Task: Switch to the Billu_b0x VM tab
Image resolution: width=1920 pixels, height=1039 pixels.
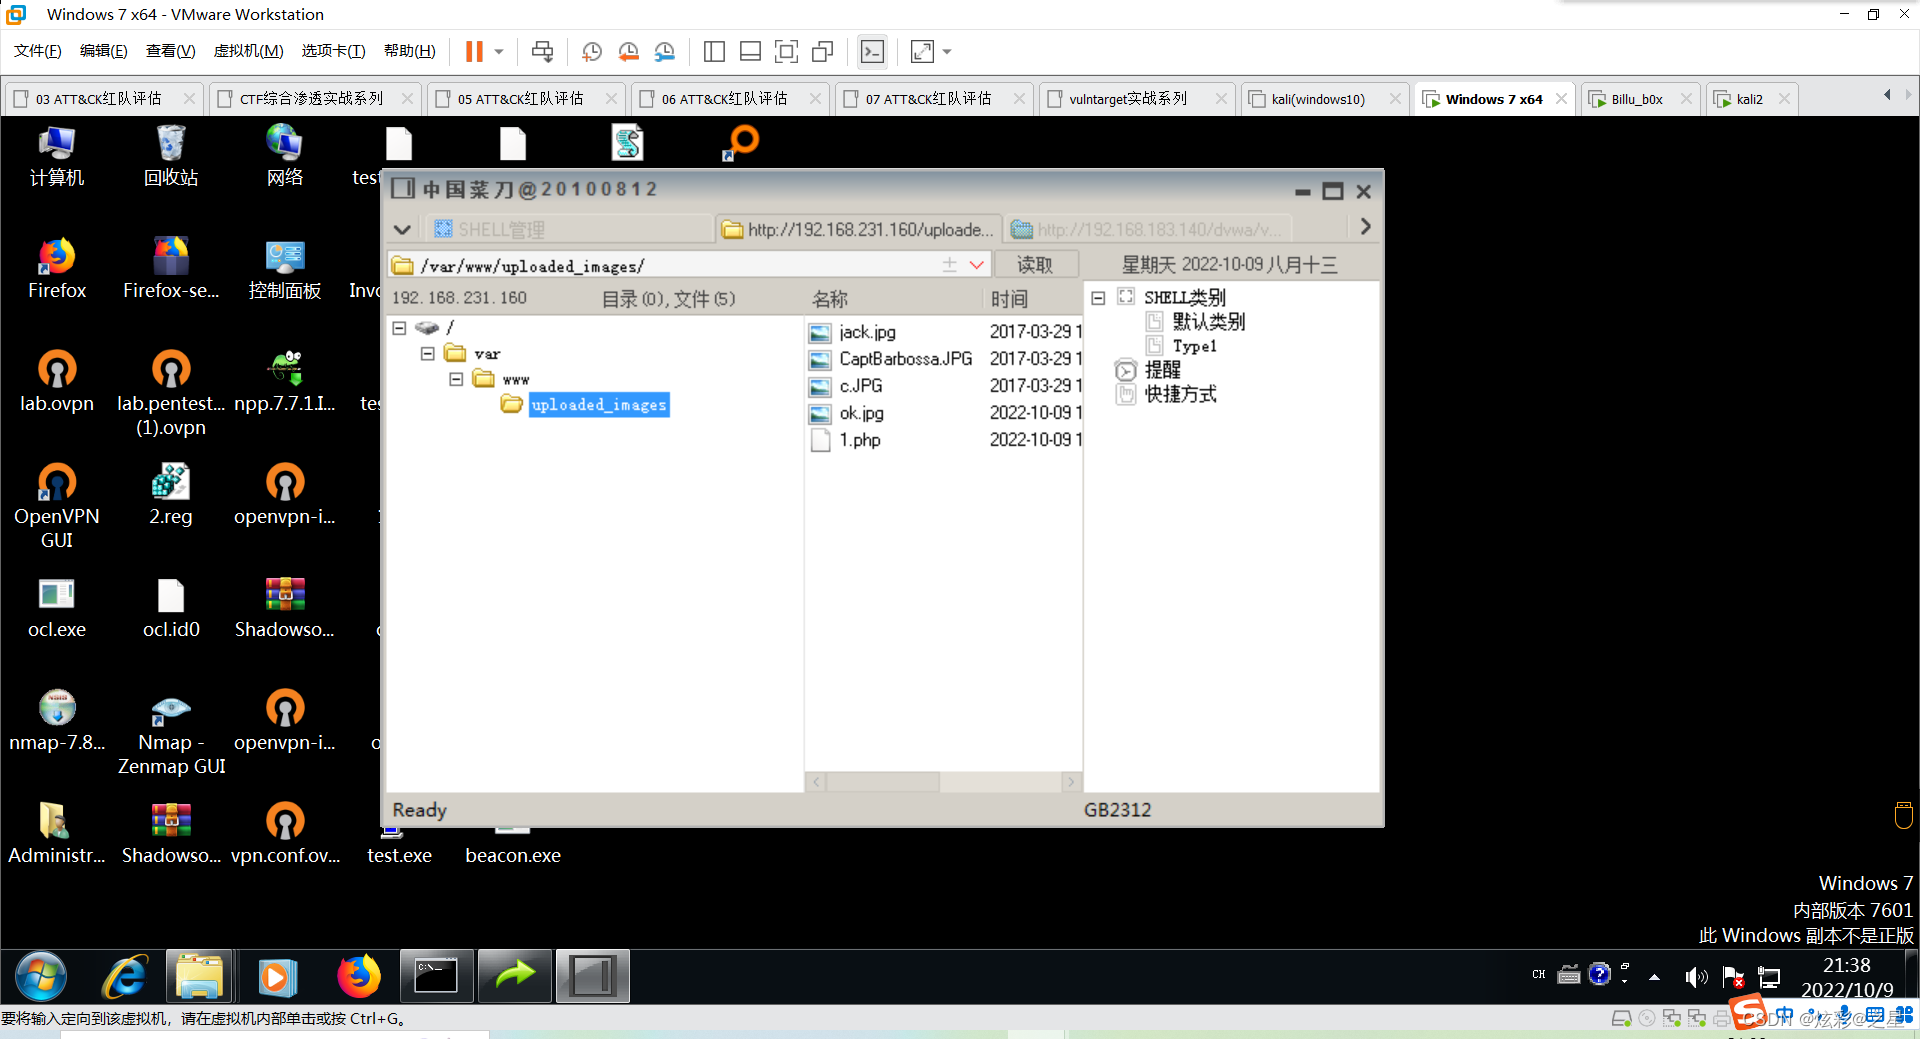Action: tap(1637, 99)
